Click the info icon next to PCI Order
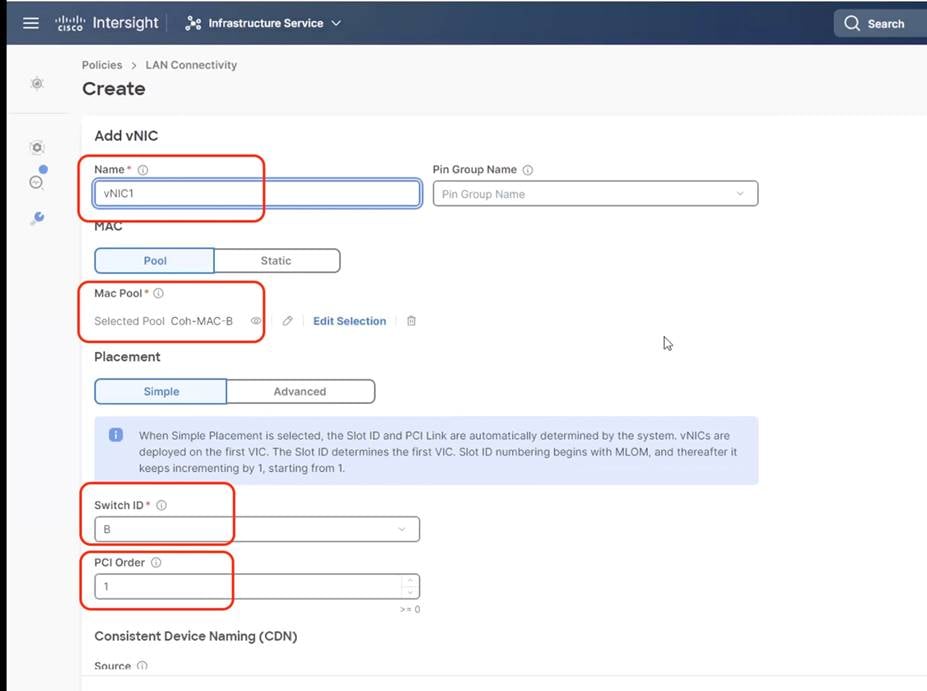 (x=156, y=562)
